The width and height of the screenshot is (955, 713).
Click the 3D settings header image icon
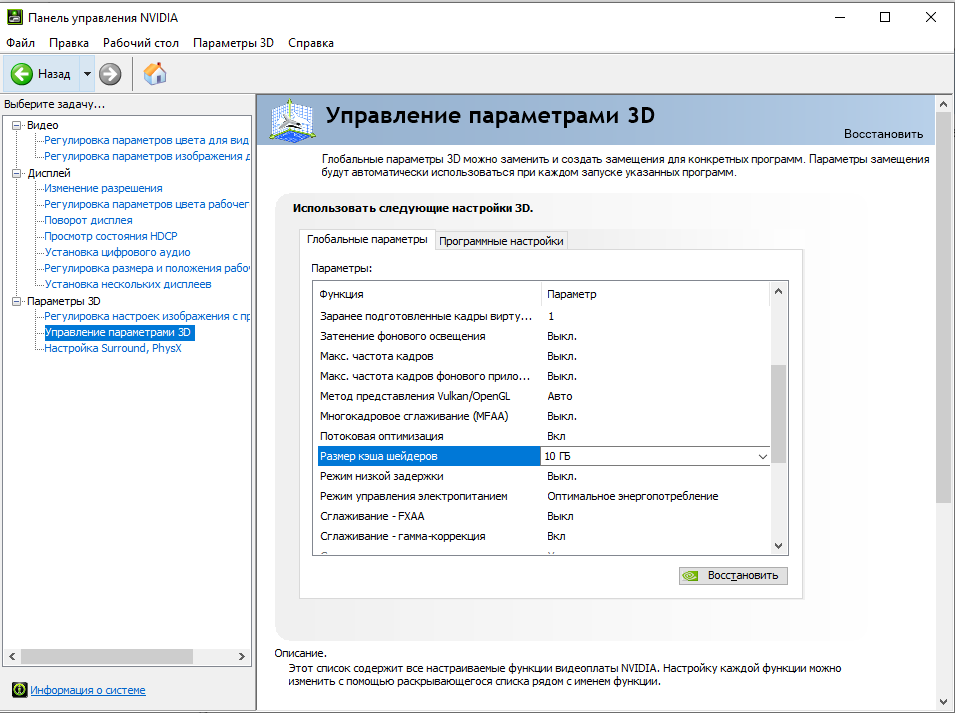(292, 121)
